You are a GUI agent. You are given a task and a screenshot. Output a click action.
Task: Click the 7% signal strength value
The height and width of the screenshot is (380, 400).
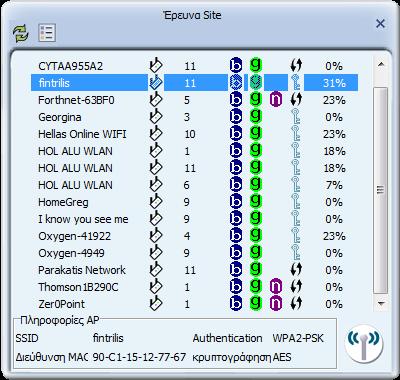coord(334,185)
